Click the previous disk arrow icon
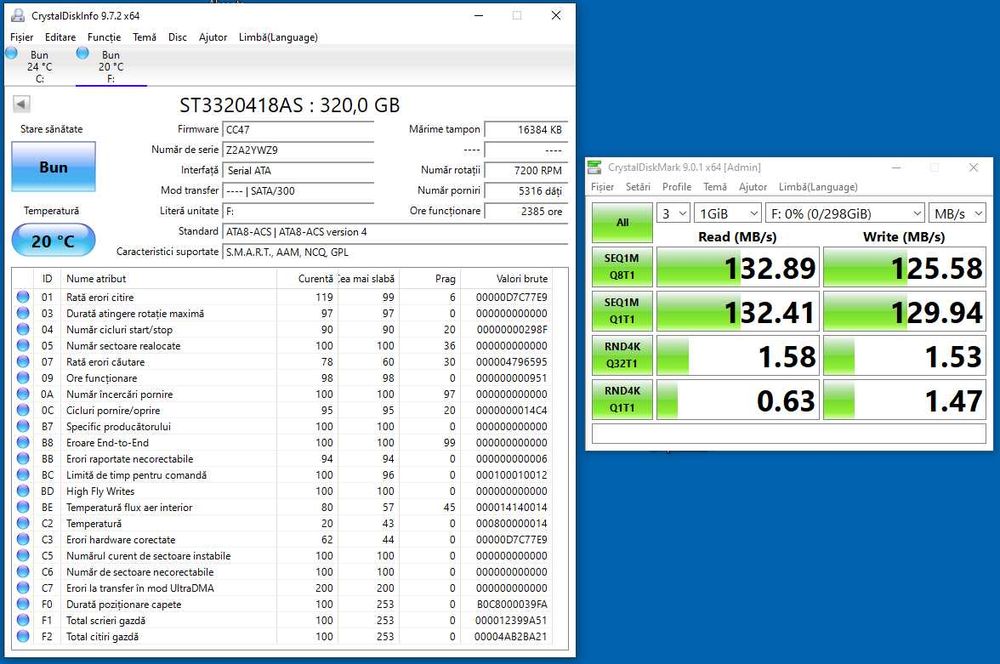 pyautogui.click(x=21, y=104)
